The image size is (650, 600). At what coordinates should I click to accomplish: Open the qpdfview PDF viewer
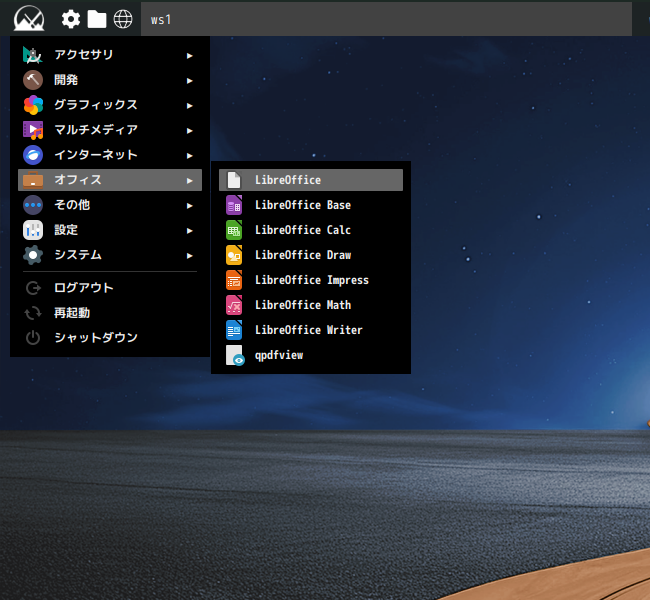tap(310, 355)
